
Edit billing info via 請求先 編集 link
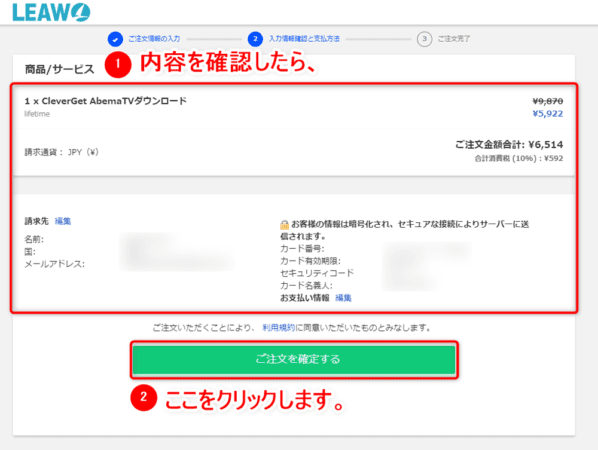point(63,221)
